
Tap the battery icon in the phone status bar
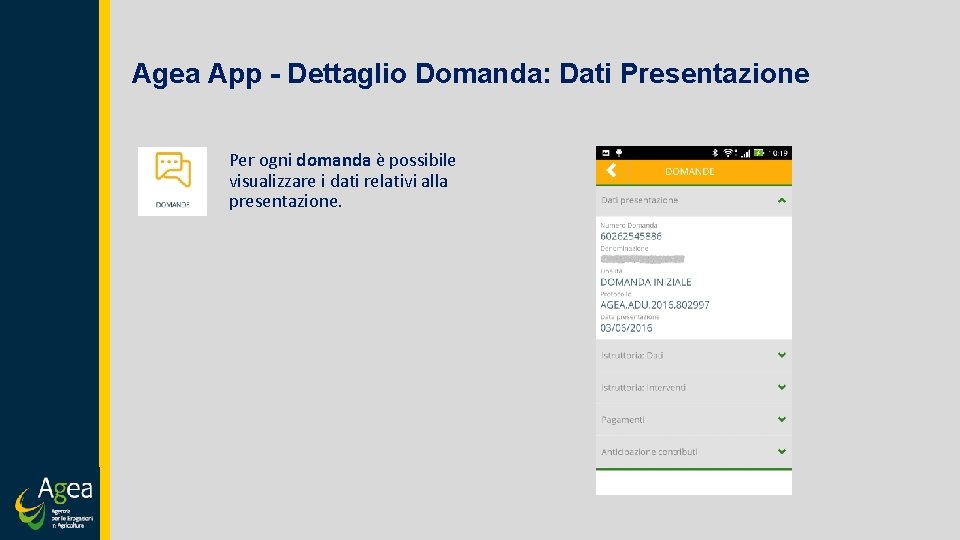pyautogui.click(x=759, y=153)
